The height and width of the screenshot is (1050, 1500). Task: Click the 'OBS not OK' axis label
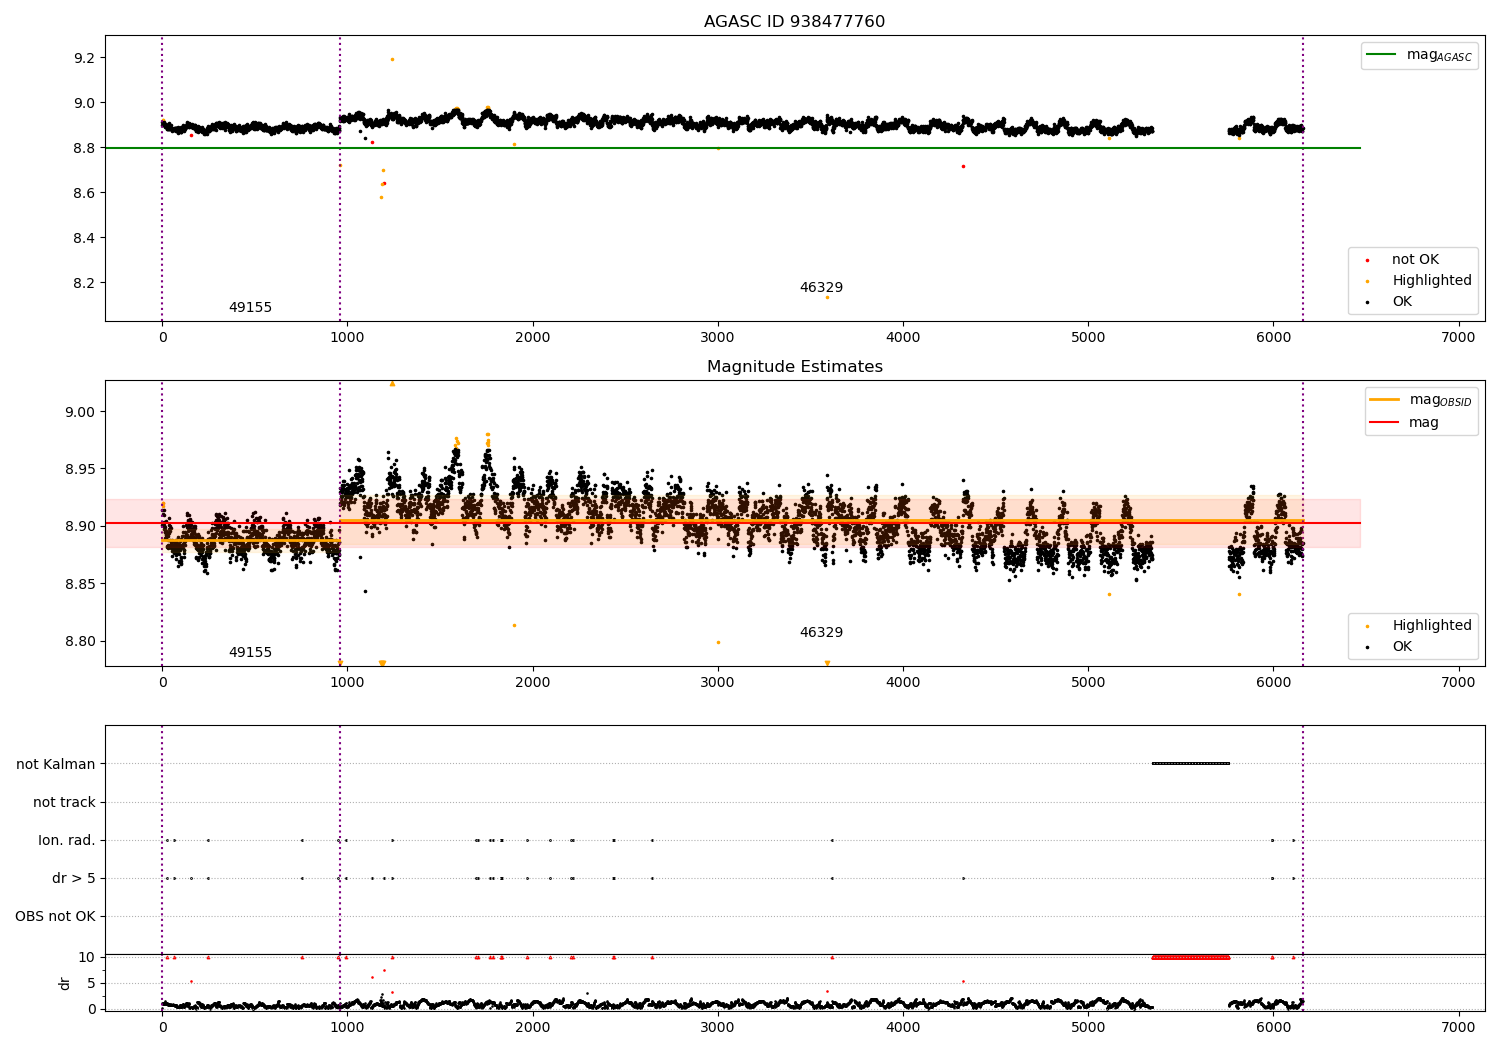[x=55, y=917]
